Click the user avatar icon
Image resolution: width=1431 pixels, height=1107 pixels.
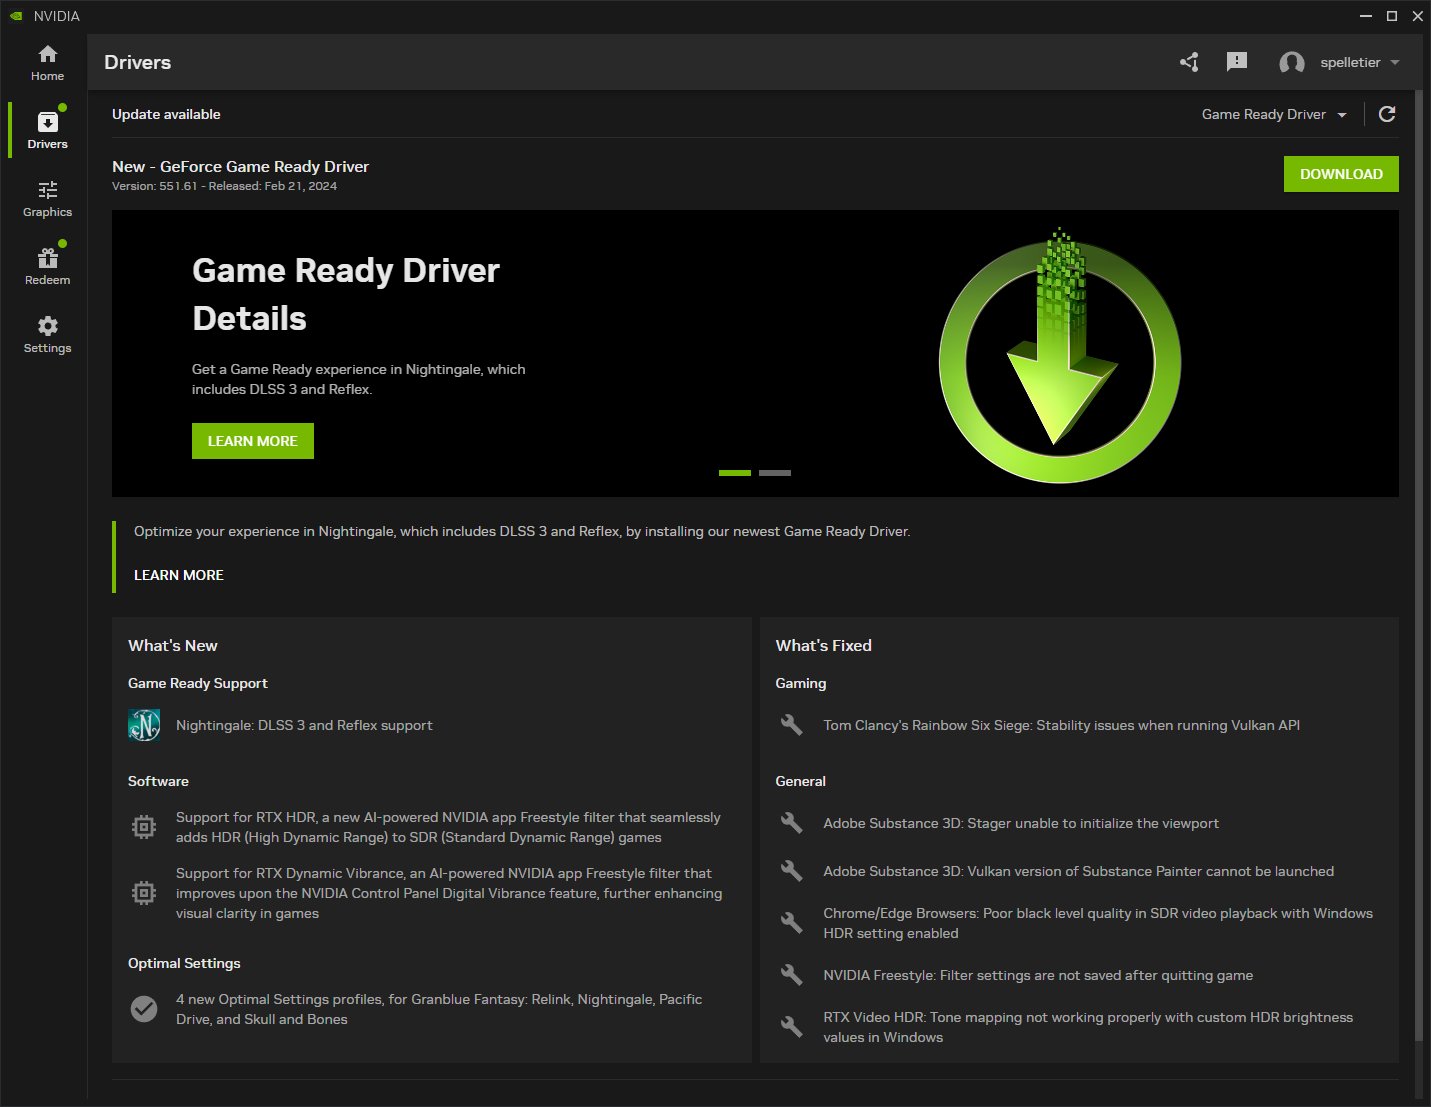pos(1292,63)
